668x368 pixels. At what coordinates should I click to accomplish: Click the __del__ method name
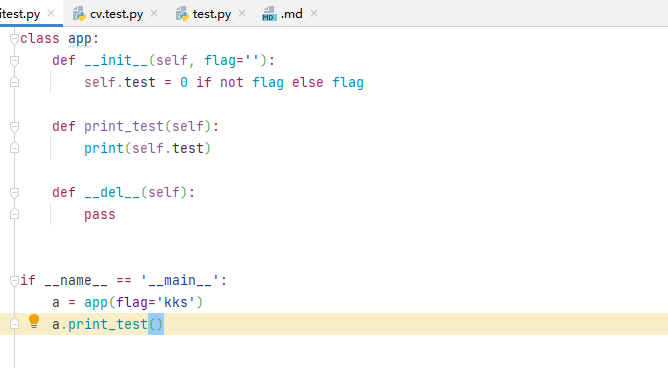tap(112, 193)
